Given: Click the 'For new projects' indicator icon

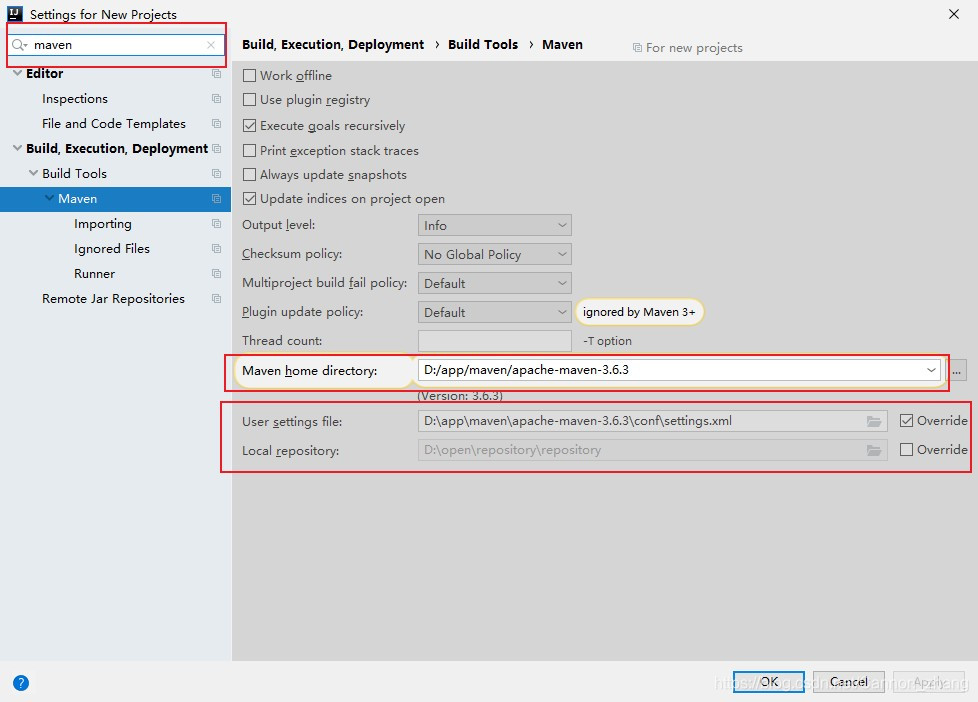Looking at the screenshot, I should (x=637, y=47).
